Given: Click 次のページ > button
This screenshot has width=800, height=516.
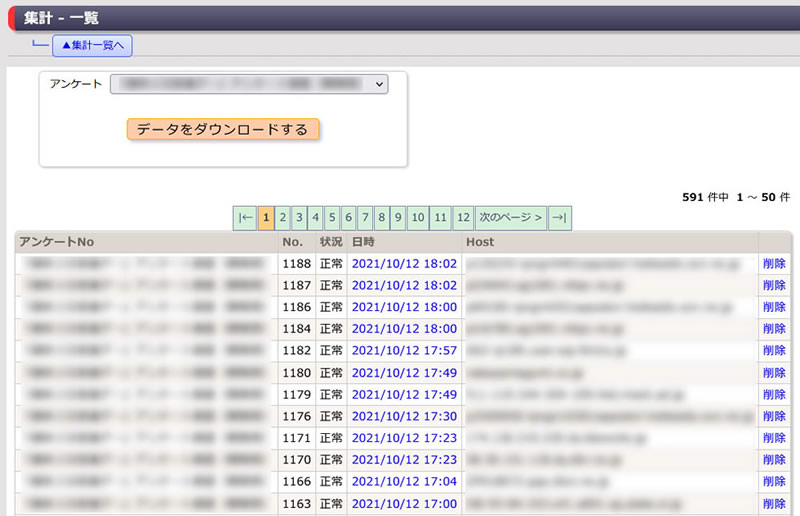Looking at the screenshot, I should 511,218.
